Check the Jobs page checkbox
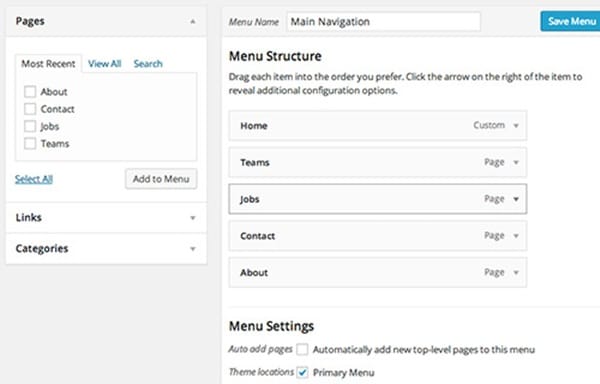Viewport: 600px width, 384px height. [30, 126]
